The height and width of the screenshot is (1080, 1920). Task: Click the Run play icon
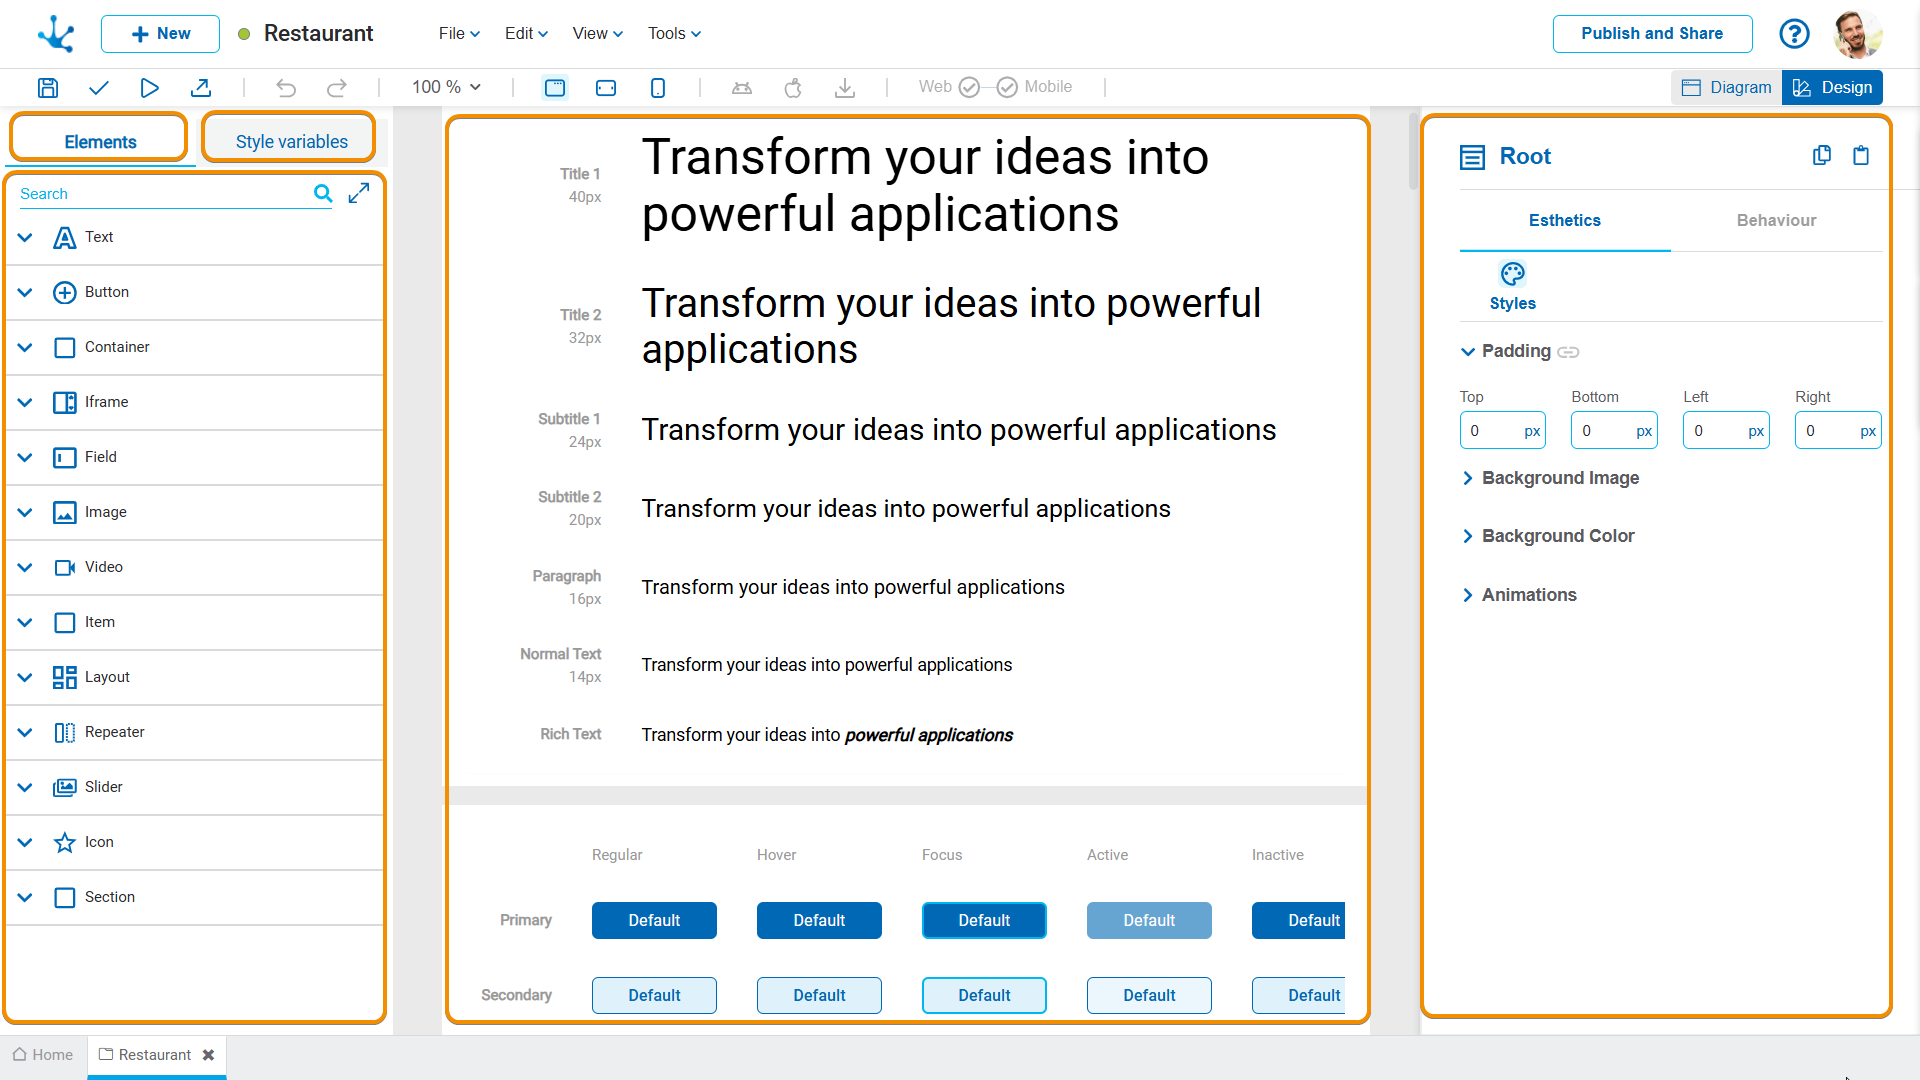149,88
